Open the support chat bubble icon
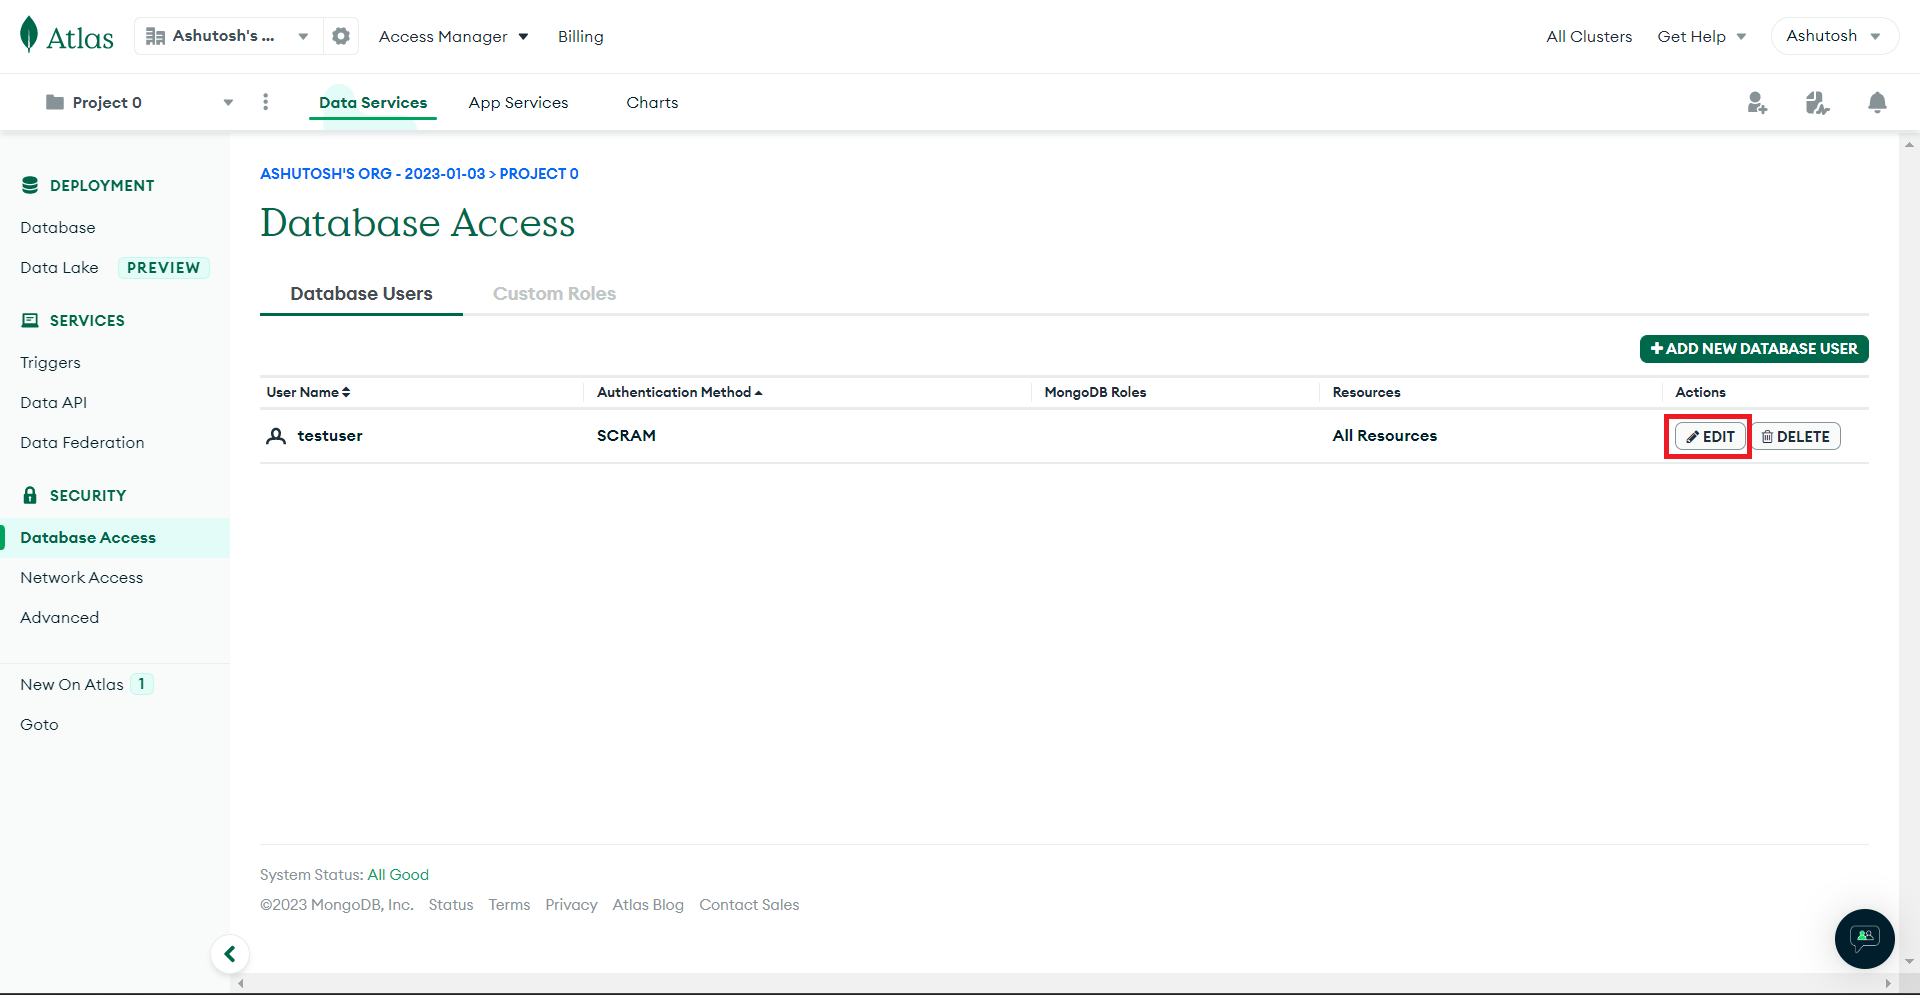Screen dimensions: 1920x995 point(1864,938)
